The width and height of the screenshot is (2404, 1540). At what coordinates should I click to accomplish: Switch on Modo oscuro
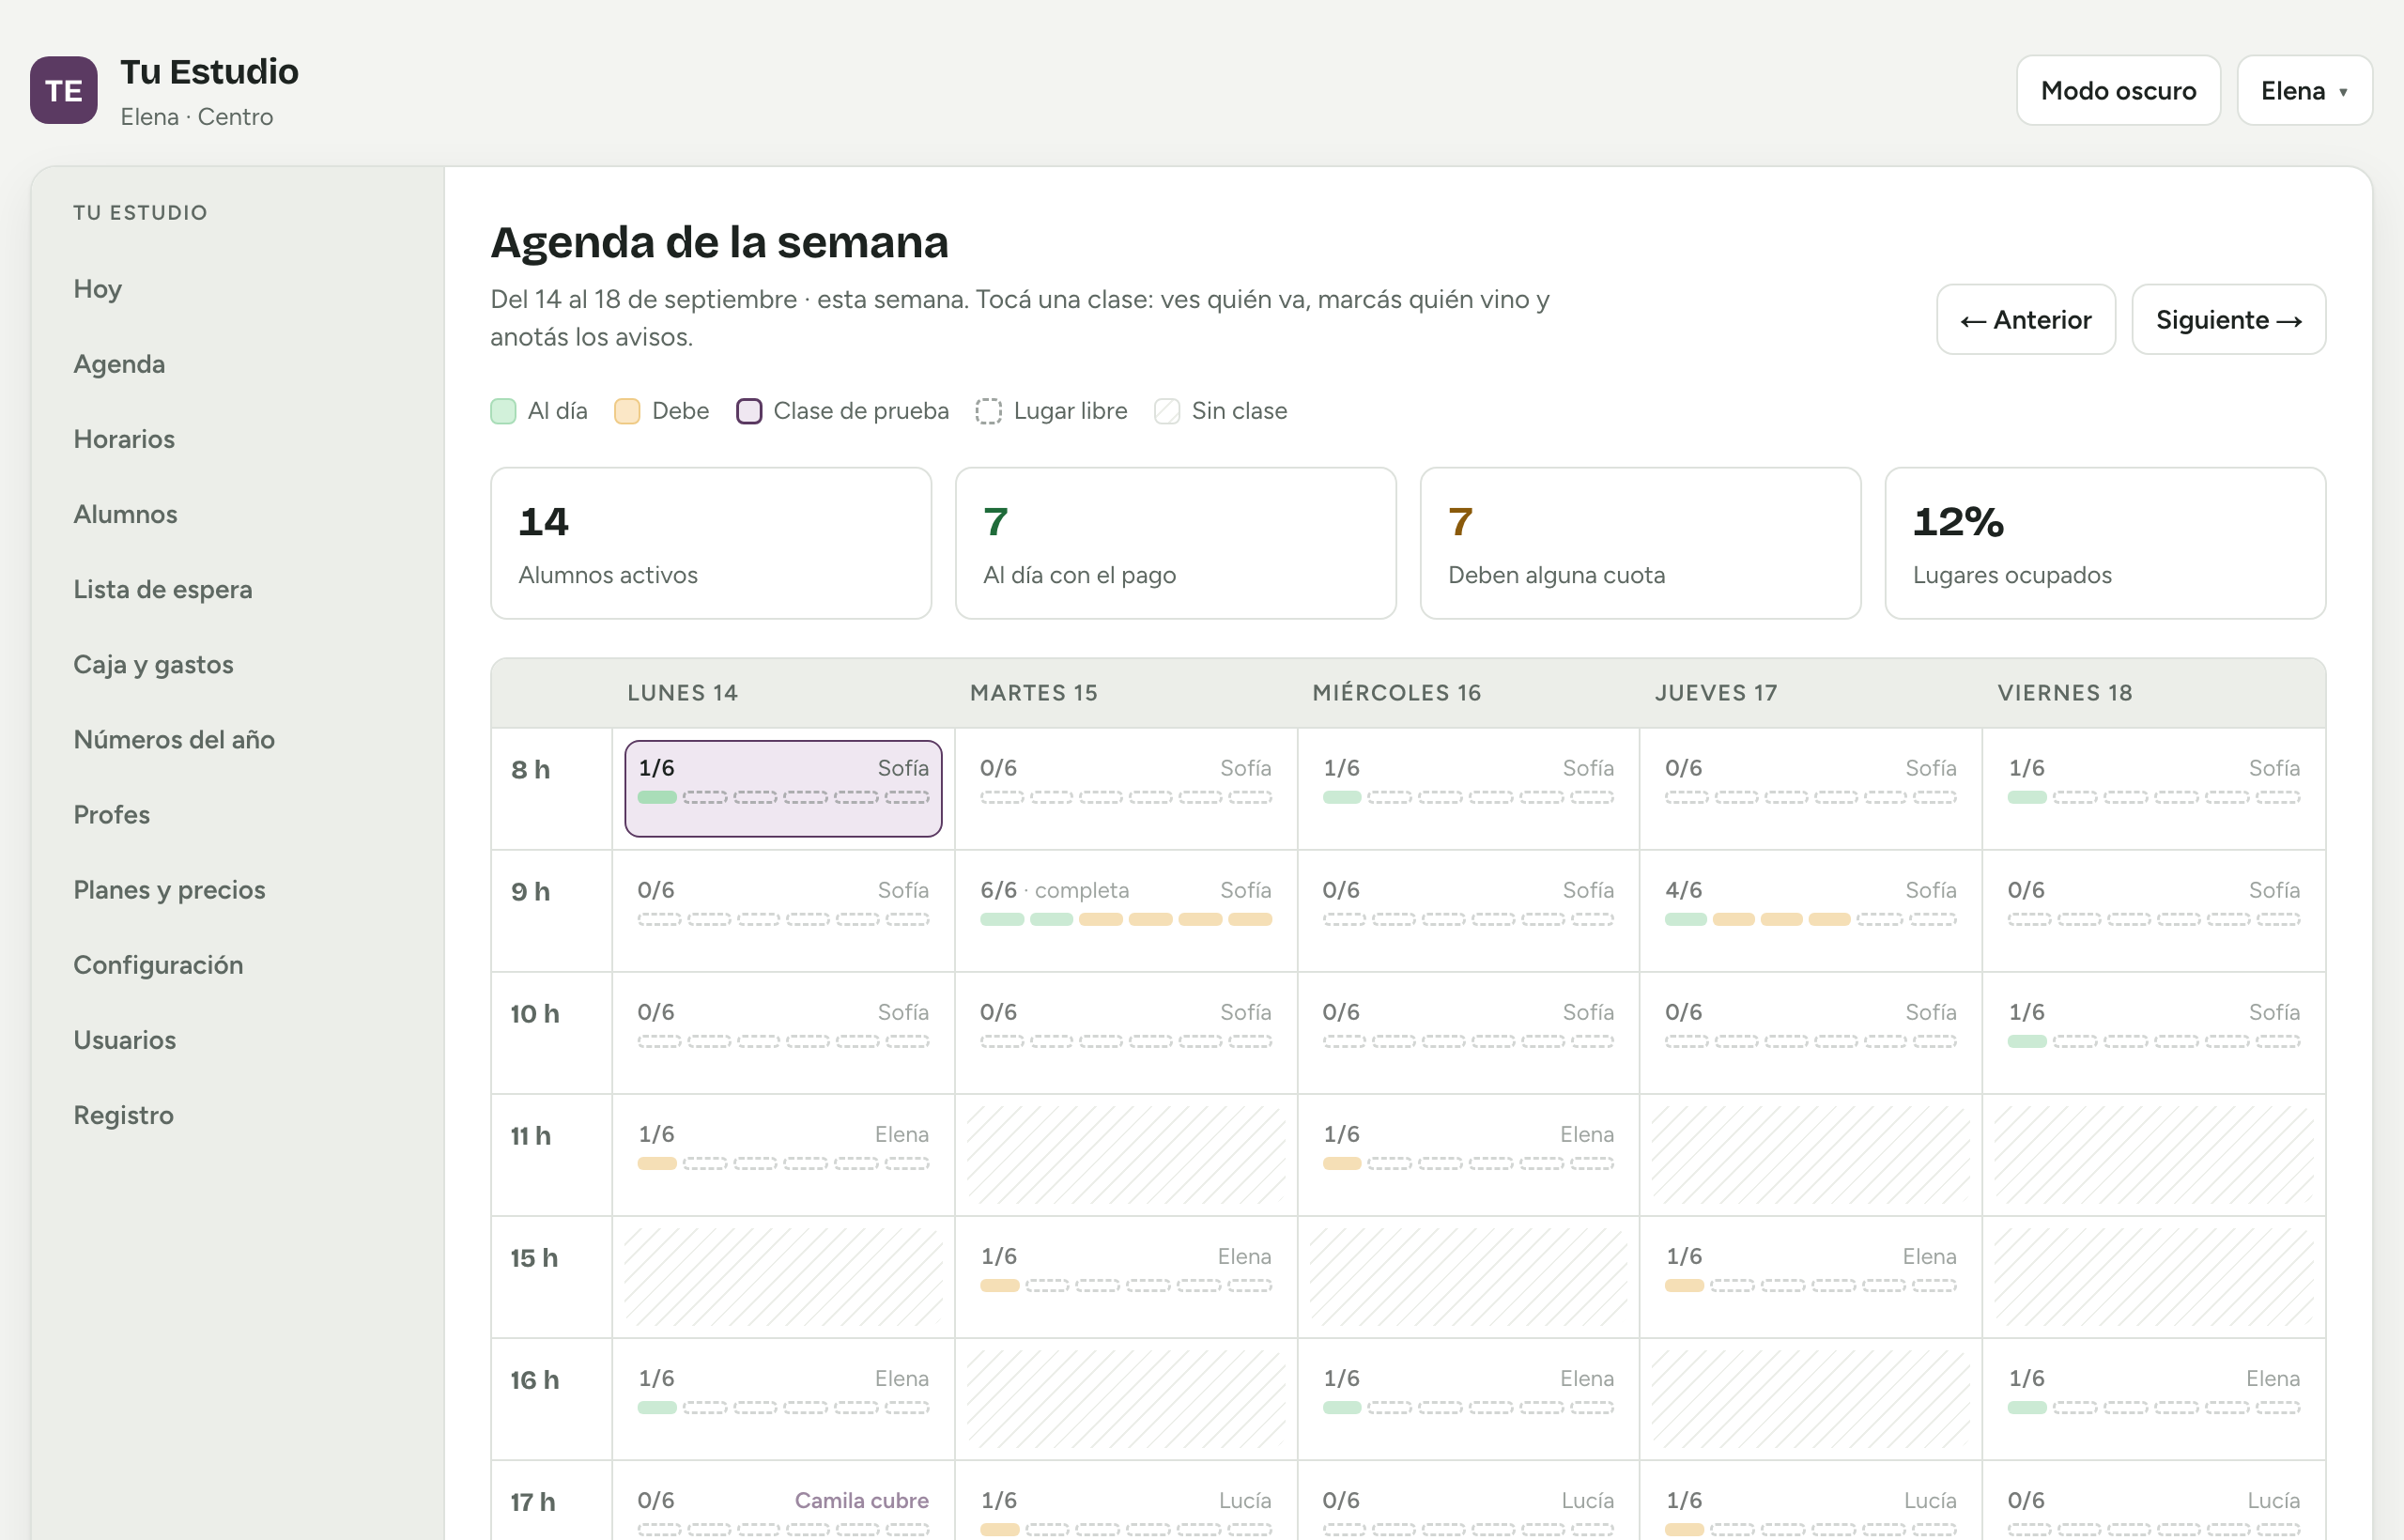[2118, 90]
